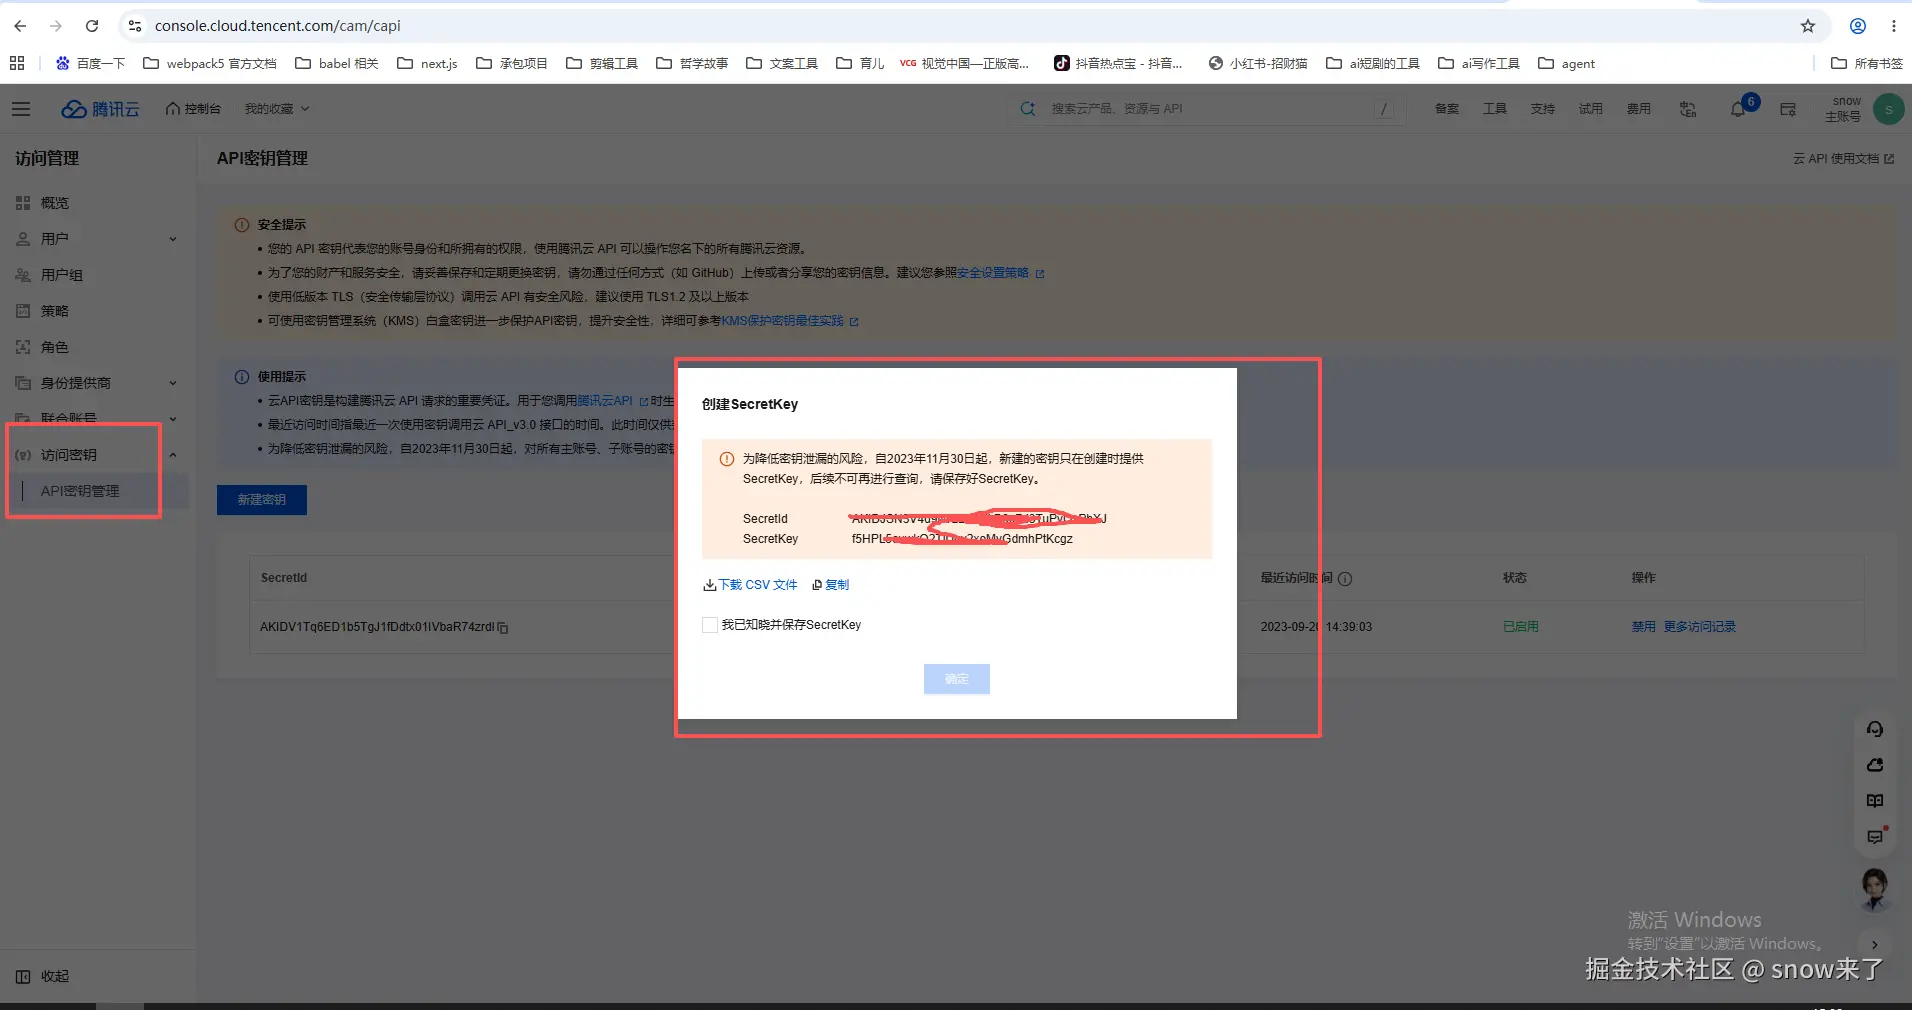Viewport: 1912px width, 1010px height.
Task: Click the language switch icon in header
Action: [x=1688, y=109]
